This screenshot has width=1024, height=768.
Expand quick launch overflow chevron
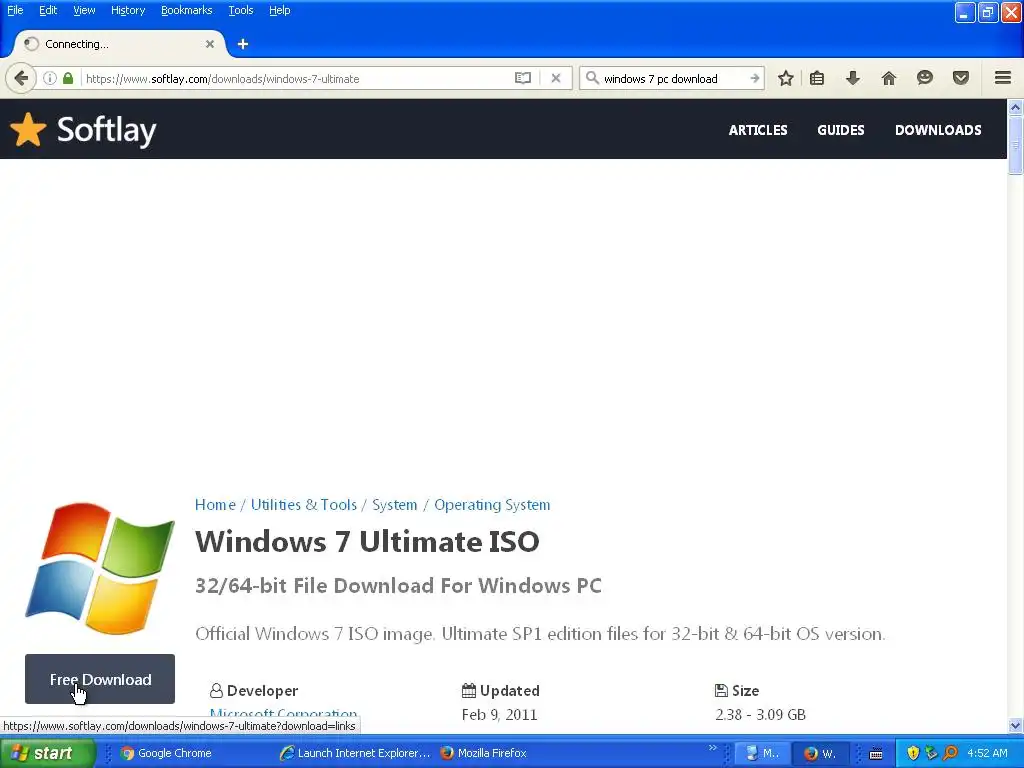[712, 748]
